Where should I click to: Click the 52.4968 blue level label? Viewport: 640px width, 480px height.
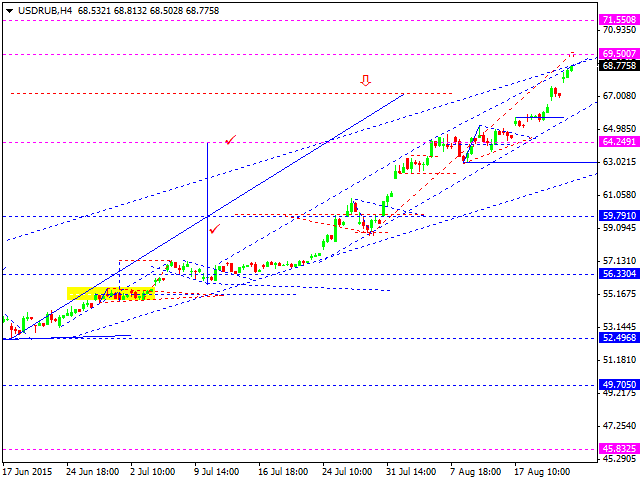pos(619,338)
